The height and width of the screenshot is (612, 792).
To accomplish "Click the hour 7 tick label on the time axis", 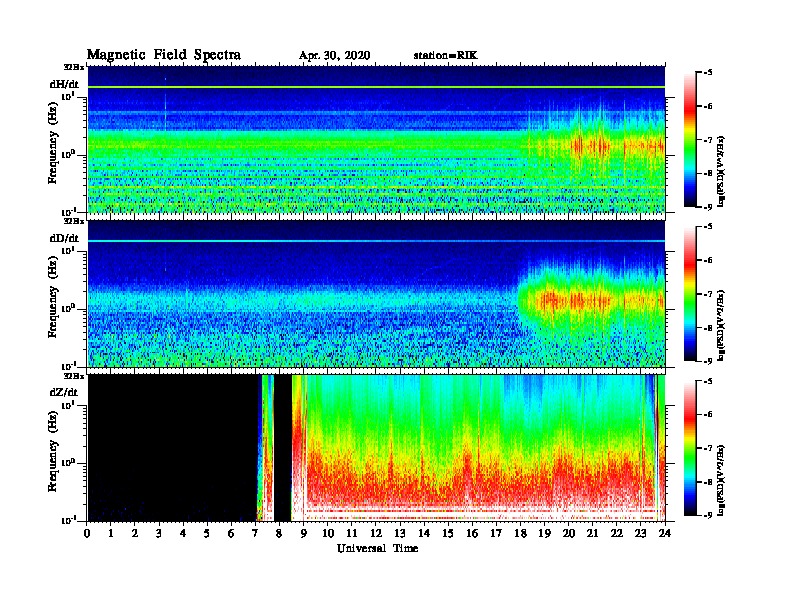I will [x=255, y=533].
